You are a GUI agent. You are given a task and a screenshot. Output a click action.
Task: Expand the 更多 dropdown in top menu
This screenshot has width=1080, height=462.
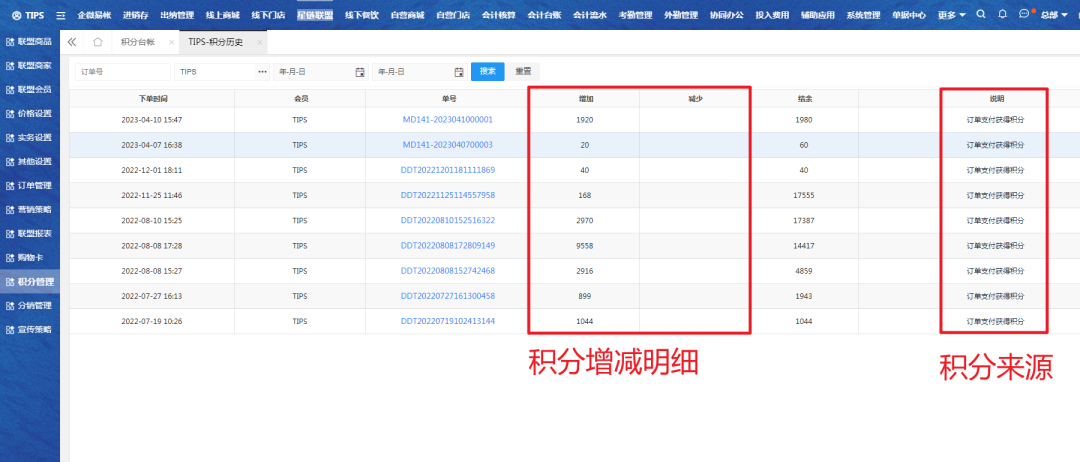coord(951,15)
